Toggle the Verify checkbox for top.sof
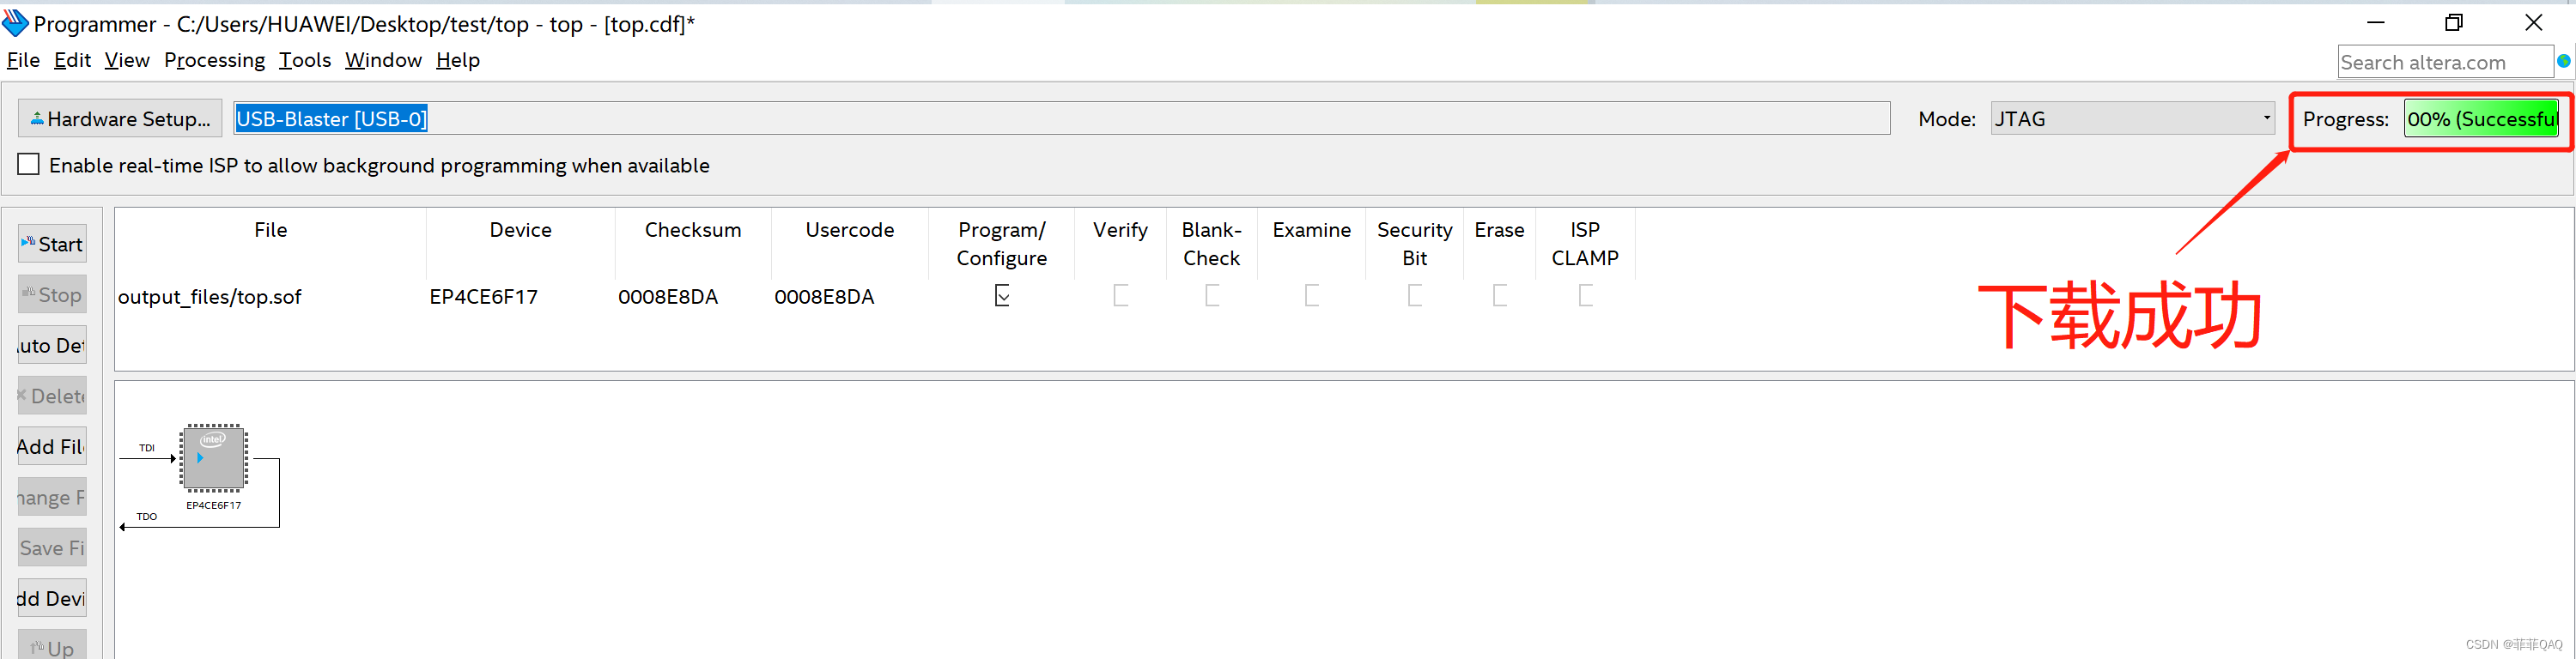The height and width of the screenshot is (659, 2576). [x=1120, y=295]
